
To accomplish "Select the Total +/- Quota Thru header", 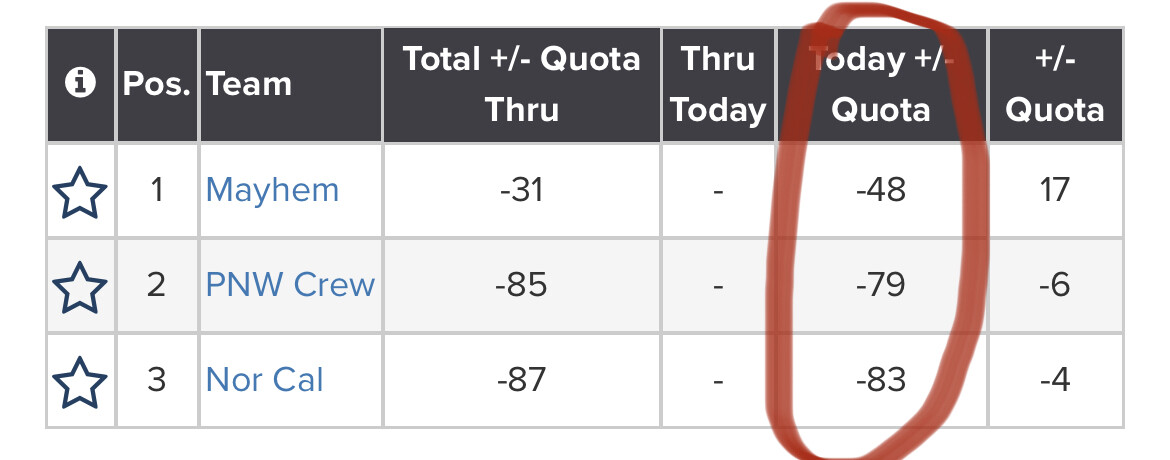I will 521,84.
